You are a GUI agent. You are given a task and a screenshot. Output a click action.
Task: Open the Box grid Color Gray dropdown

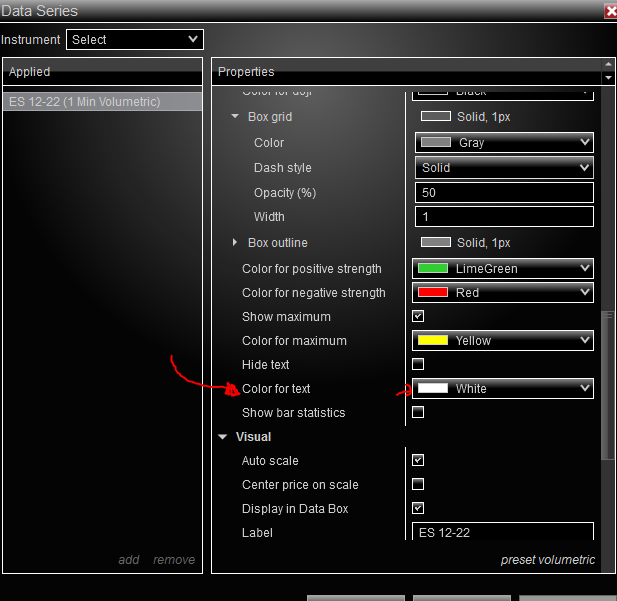pos(504,142)
